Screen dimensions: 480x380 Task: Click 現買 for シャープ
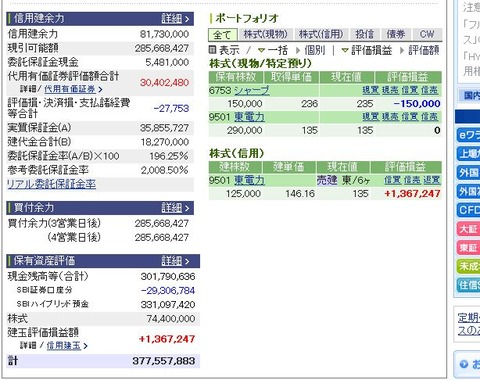click(371, 90)
